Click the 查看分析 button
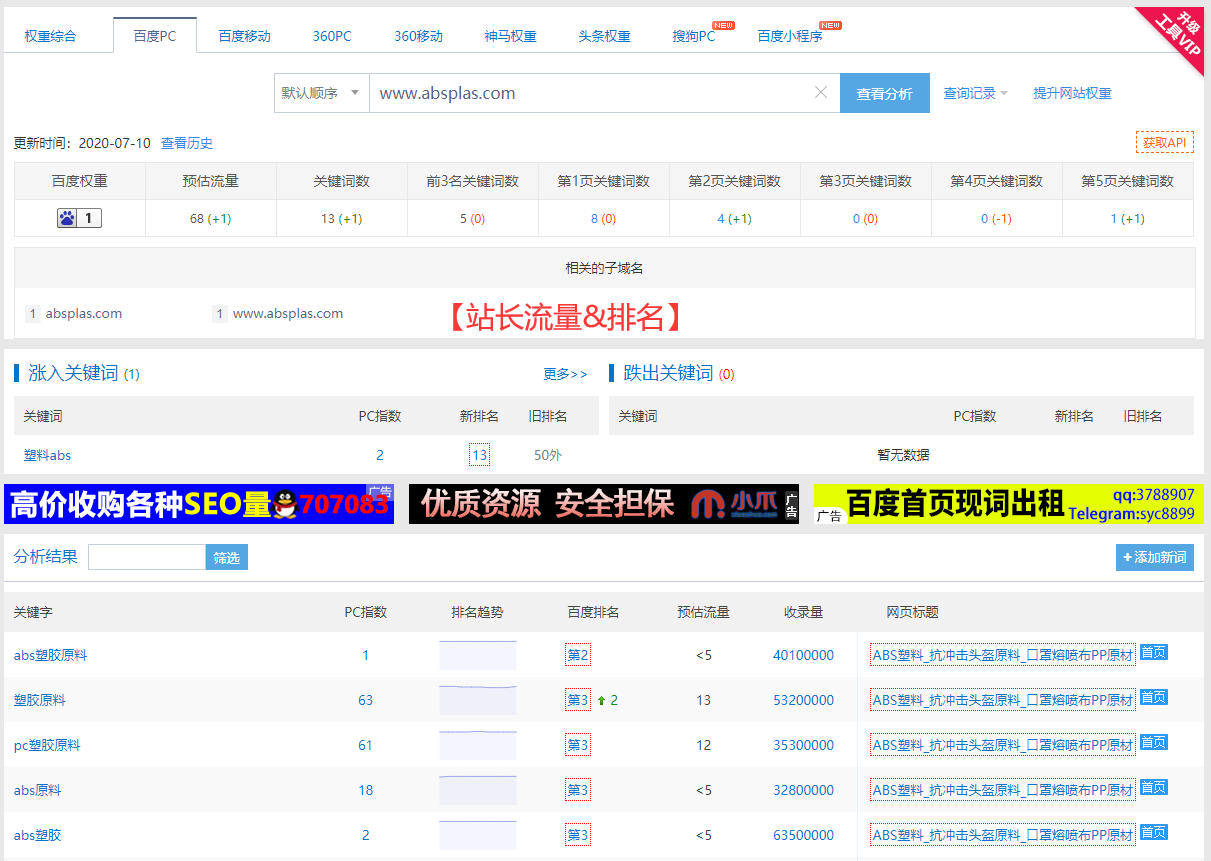 [x=884, y=93]
